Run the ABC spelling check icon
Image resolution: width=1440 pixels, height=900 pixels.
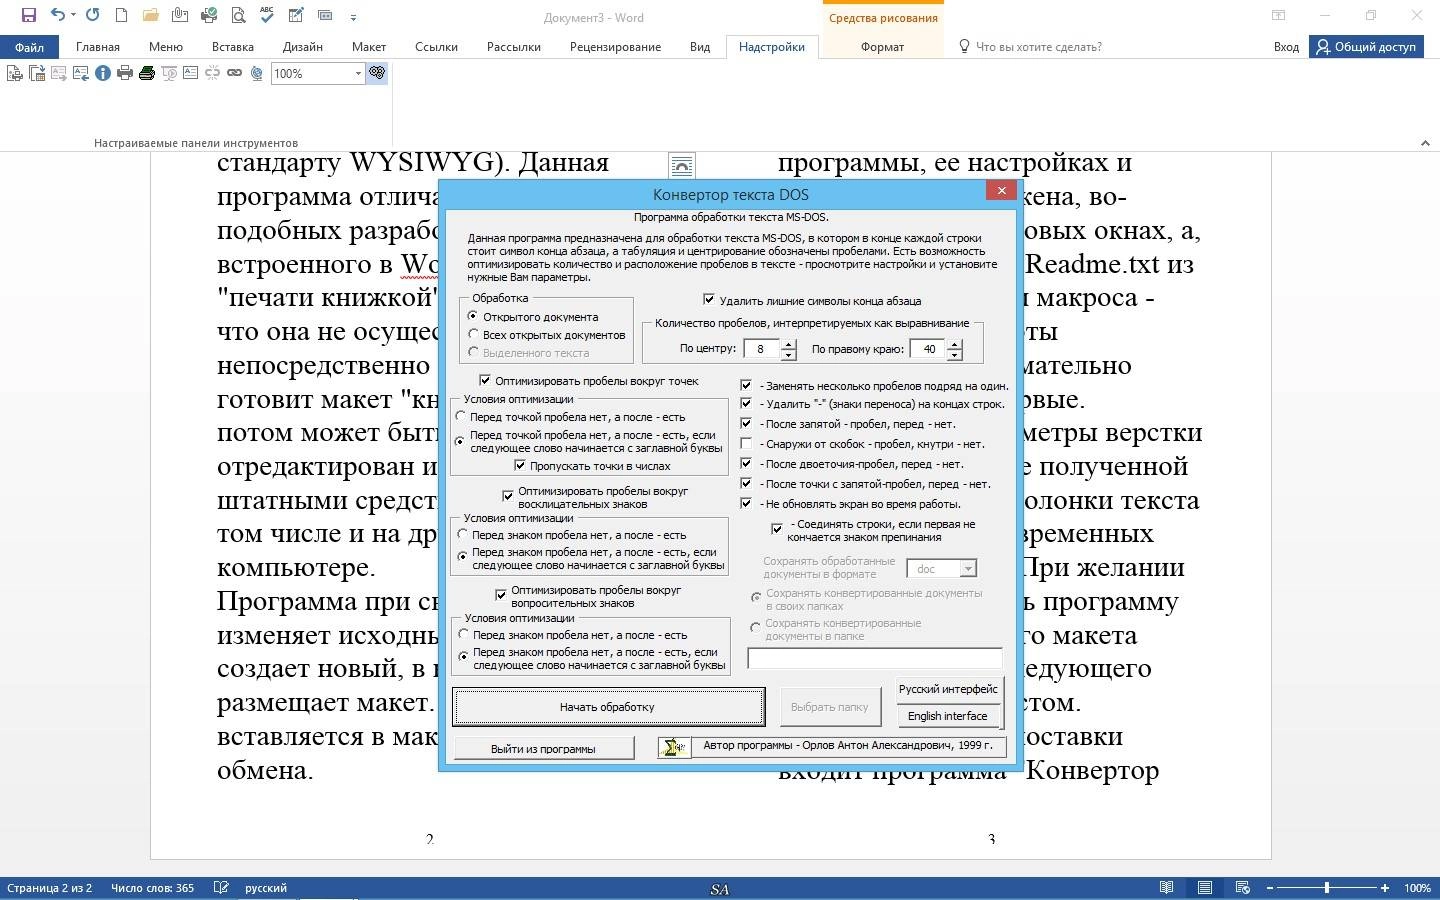(267, 15)
